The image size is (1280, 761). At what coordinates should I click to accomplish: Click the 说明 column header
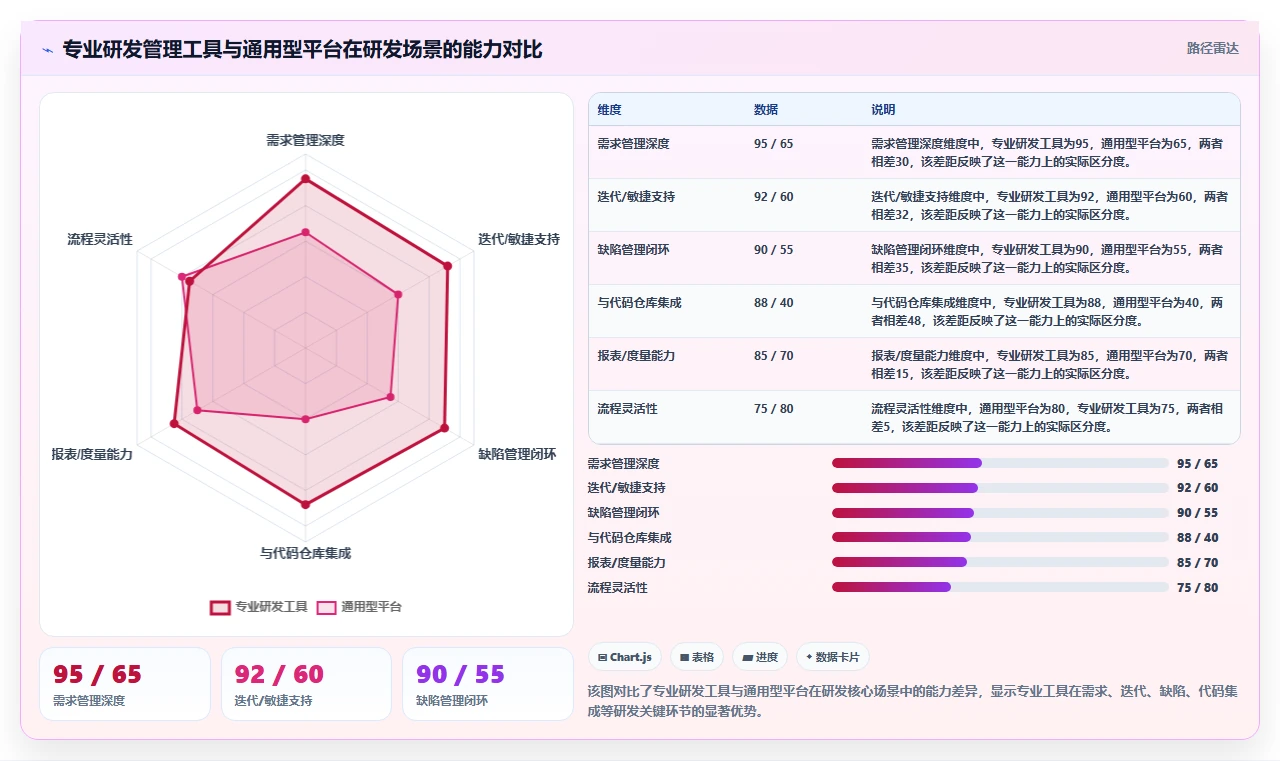(x=883, y=110)
